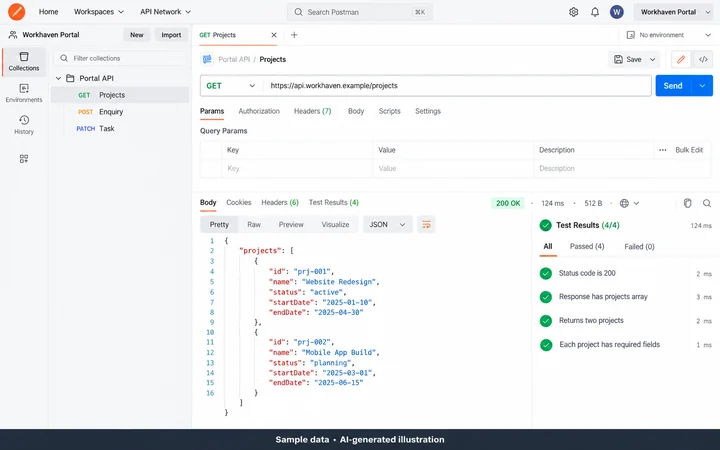Open the POST Enquiry request

pyautogui.click(x=120, y=112)
